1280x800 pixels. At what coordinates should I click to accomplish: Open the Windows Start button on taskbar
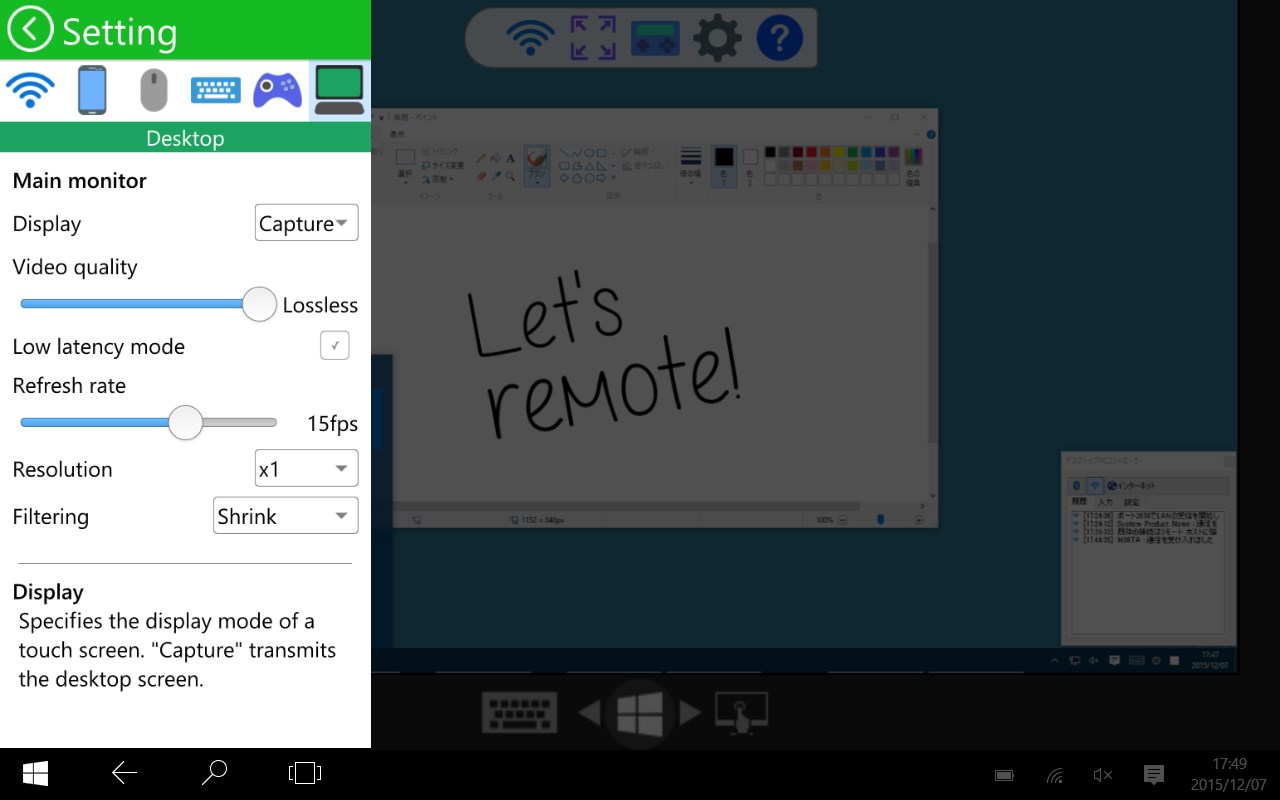click(36, 773)
